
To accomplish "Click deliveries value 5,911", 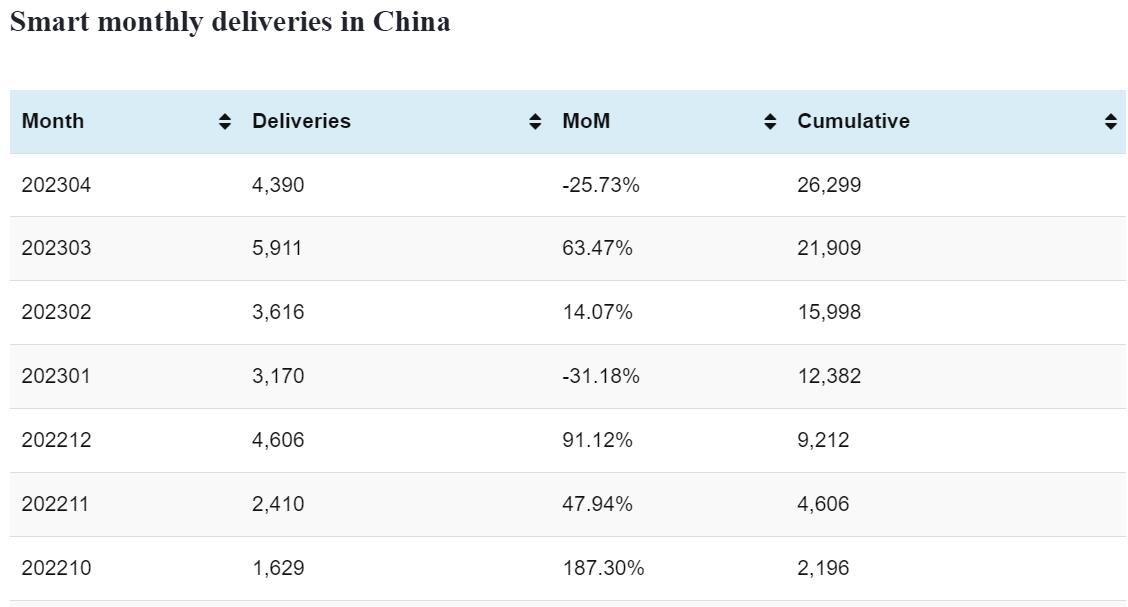I will (277, 248).
